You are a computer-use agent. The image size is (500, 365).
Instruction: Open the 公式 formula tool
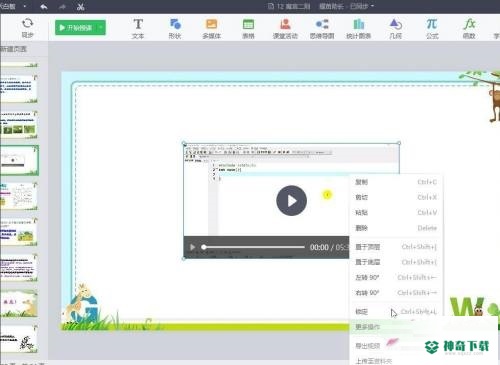click(x=432, y=29)
